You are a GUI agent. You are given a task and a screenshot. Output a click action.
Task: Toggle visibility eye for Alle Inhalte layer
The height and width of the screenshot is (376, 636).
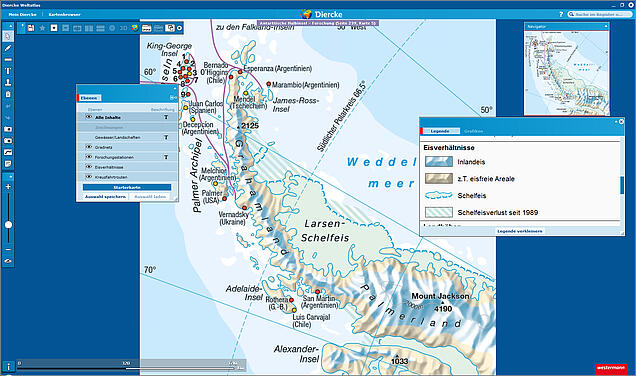click(x=89, y=117)
